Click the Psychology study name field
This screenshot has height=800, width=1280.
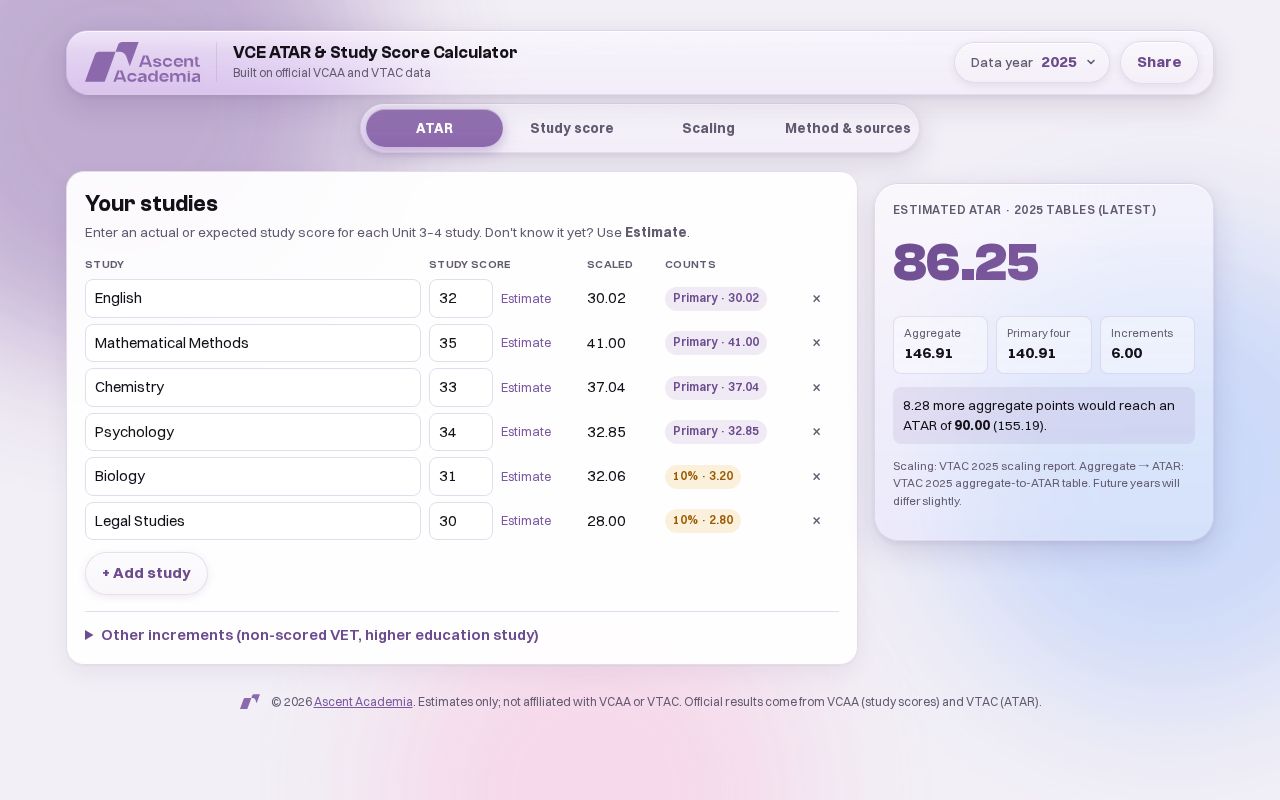point(253,432)
